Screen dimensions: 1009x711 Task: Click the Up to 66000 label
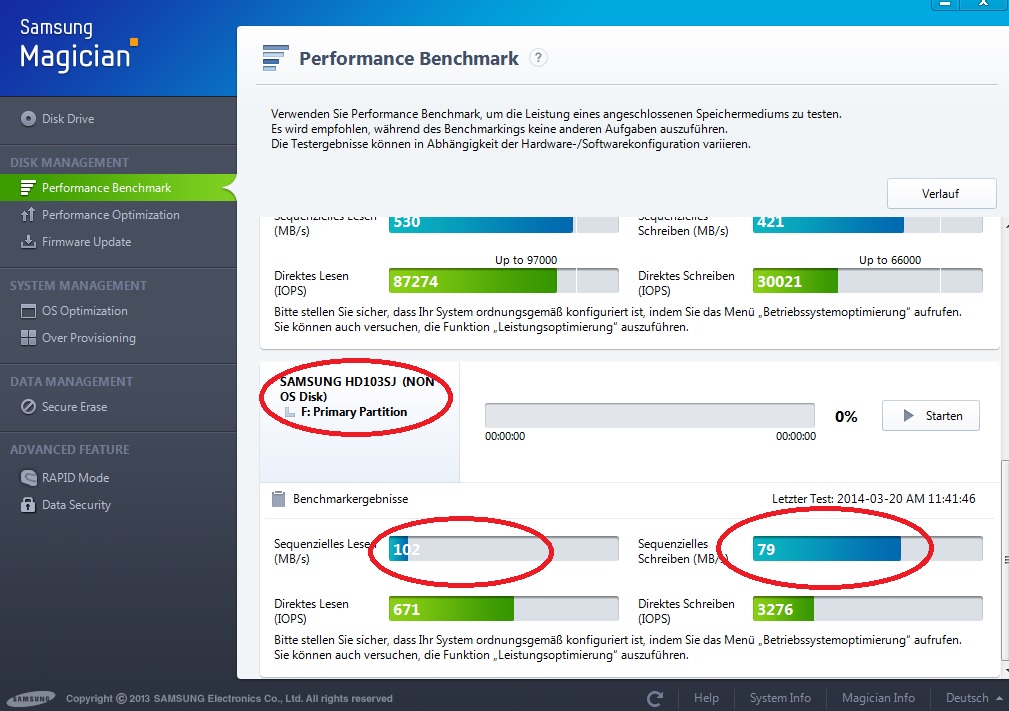coord(890,260)
